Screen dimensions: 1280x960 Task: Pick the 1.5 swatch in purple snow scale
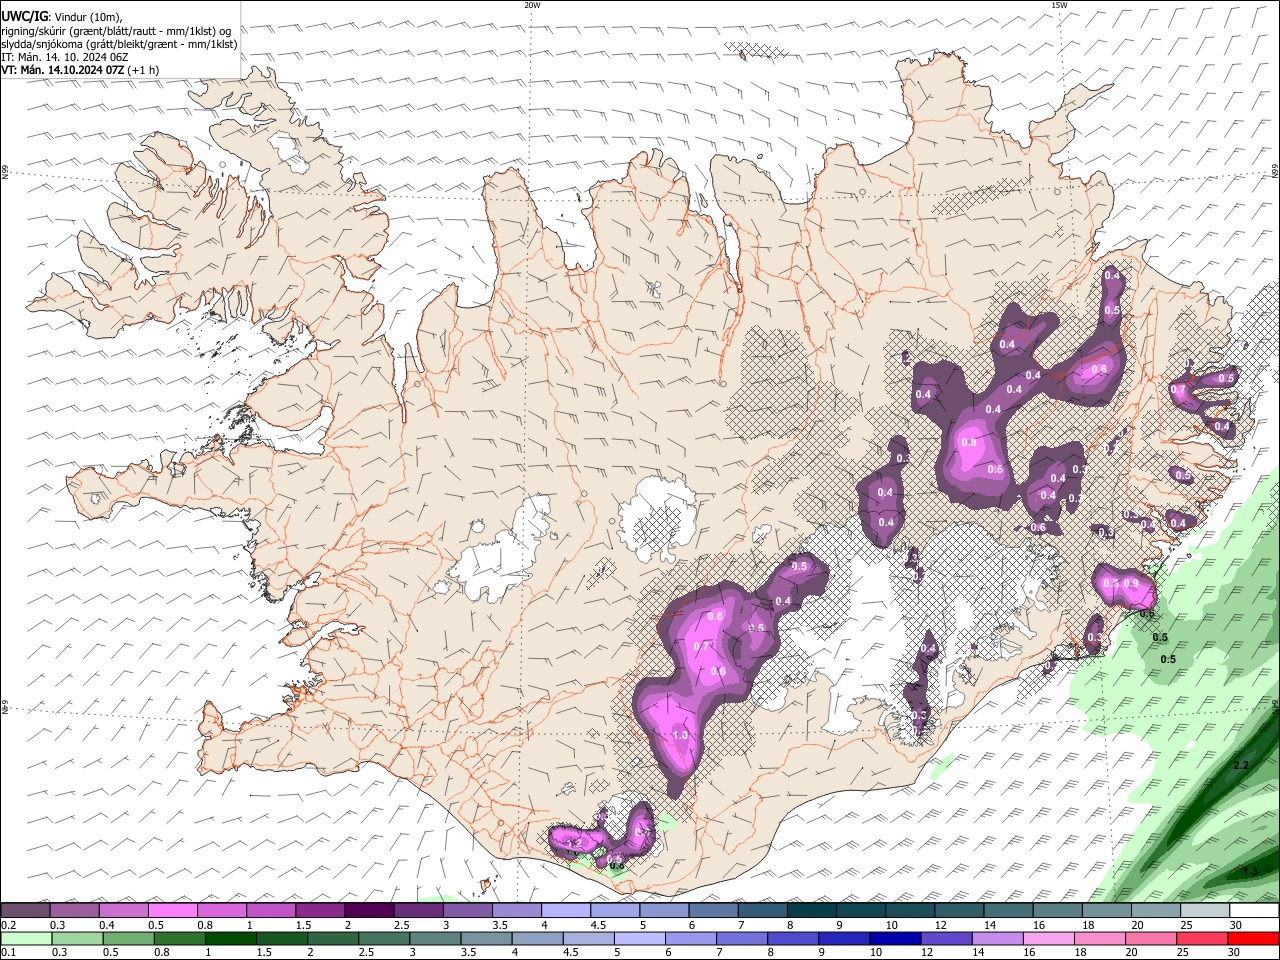click(319, 910)
